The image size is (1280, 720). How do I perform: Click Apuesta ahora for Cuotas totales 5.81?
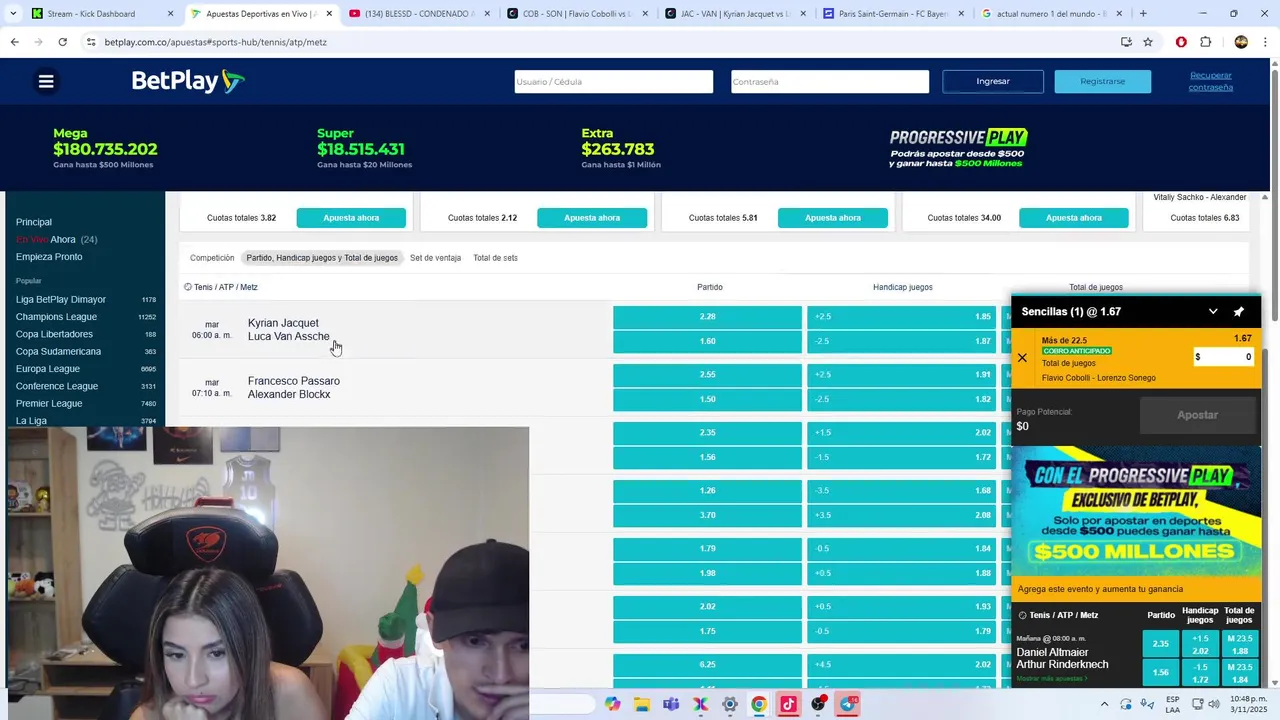[x=833, y=218]
